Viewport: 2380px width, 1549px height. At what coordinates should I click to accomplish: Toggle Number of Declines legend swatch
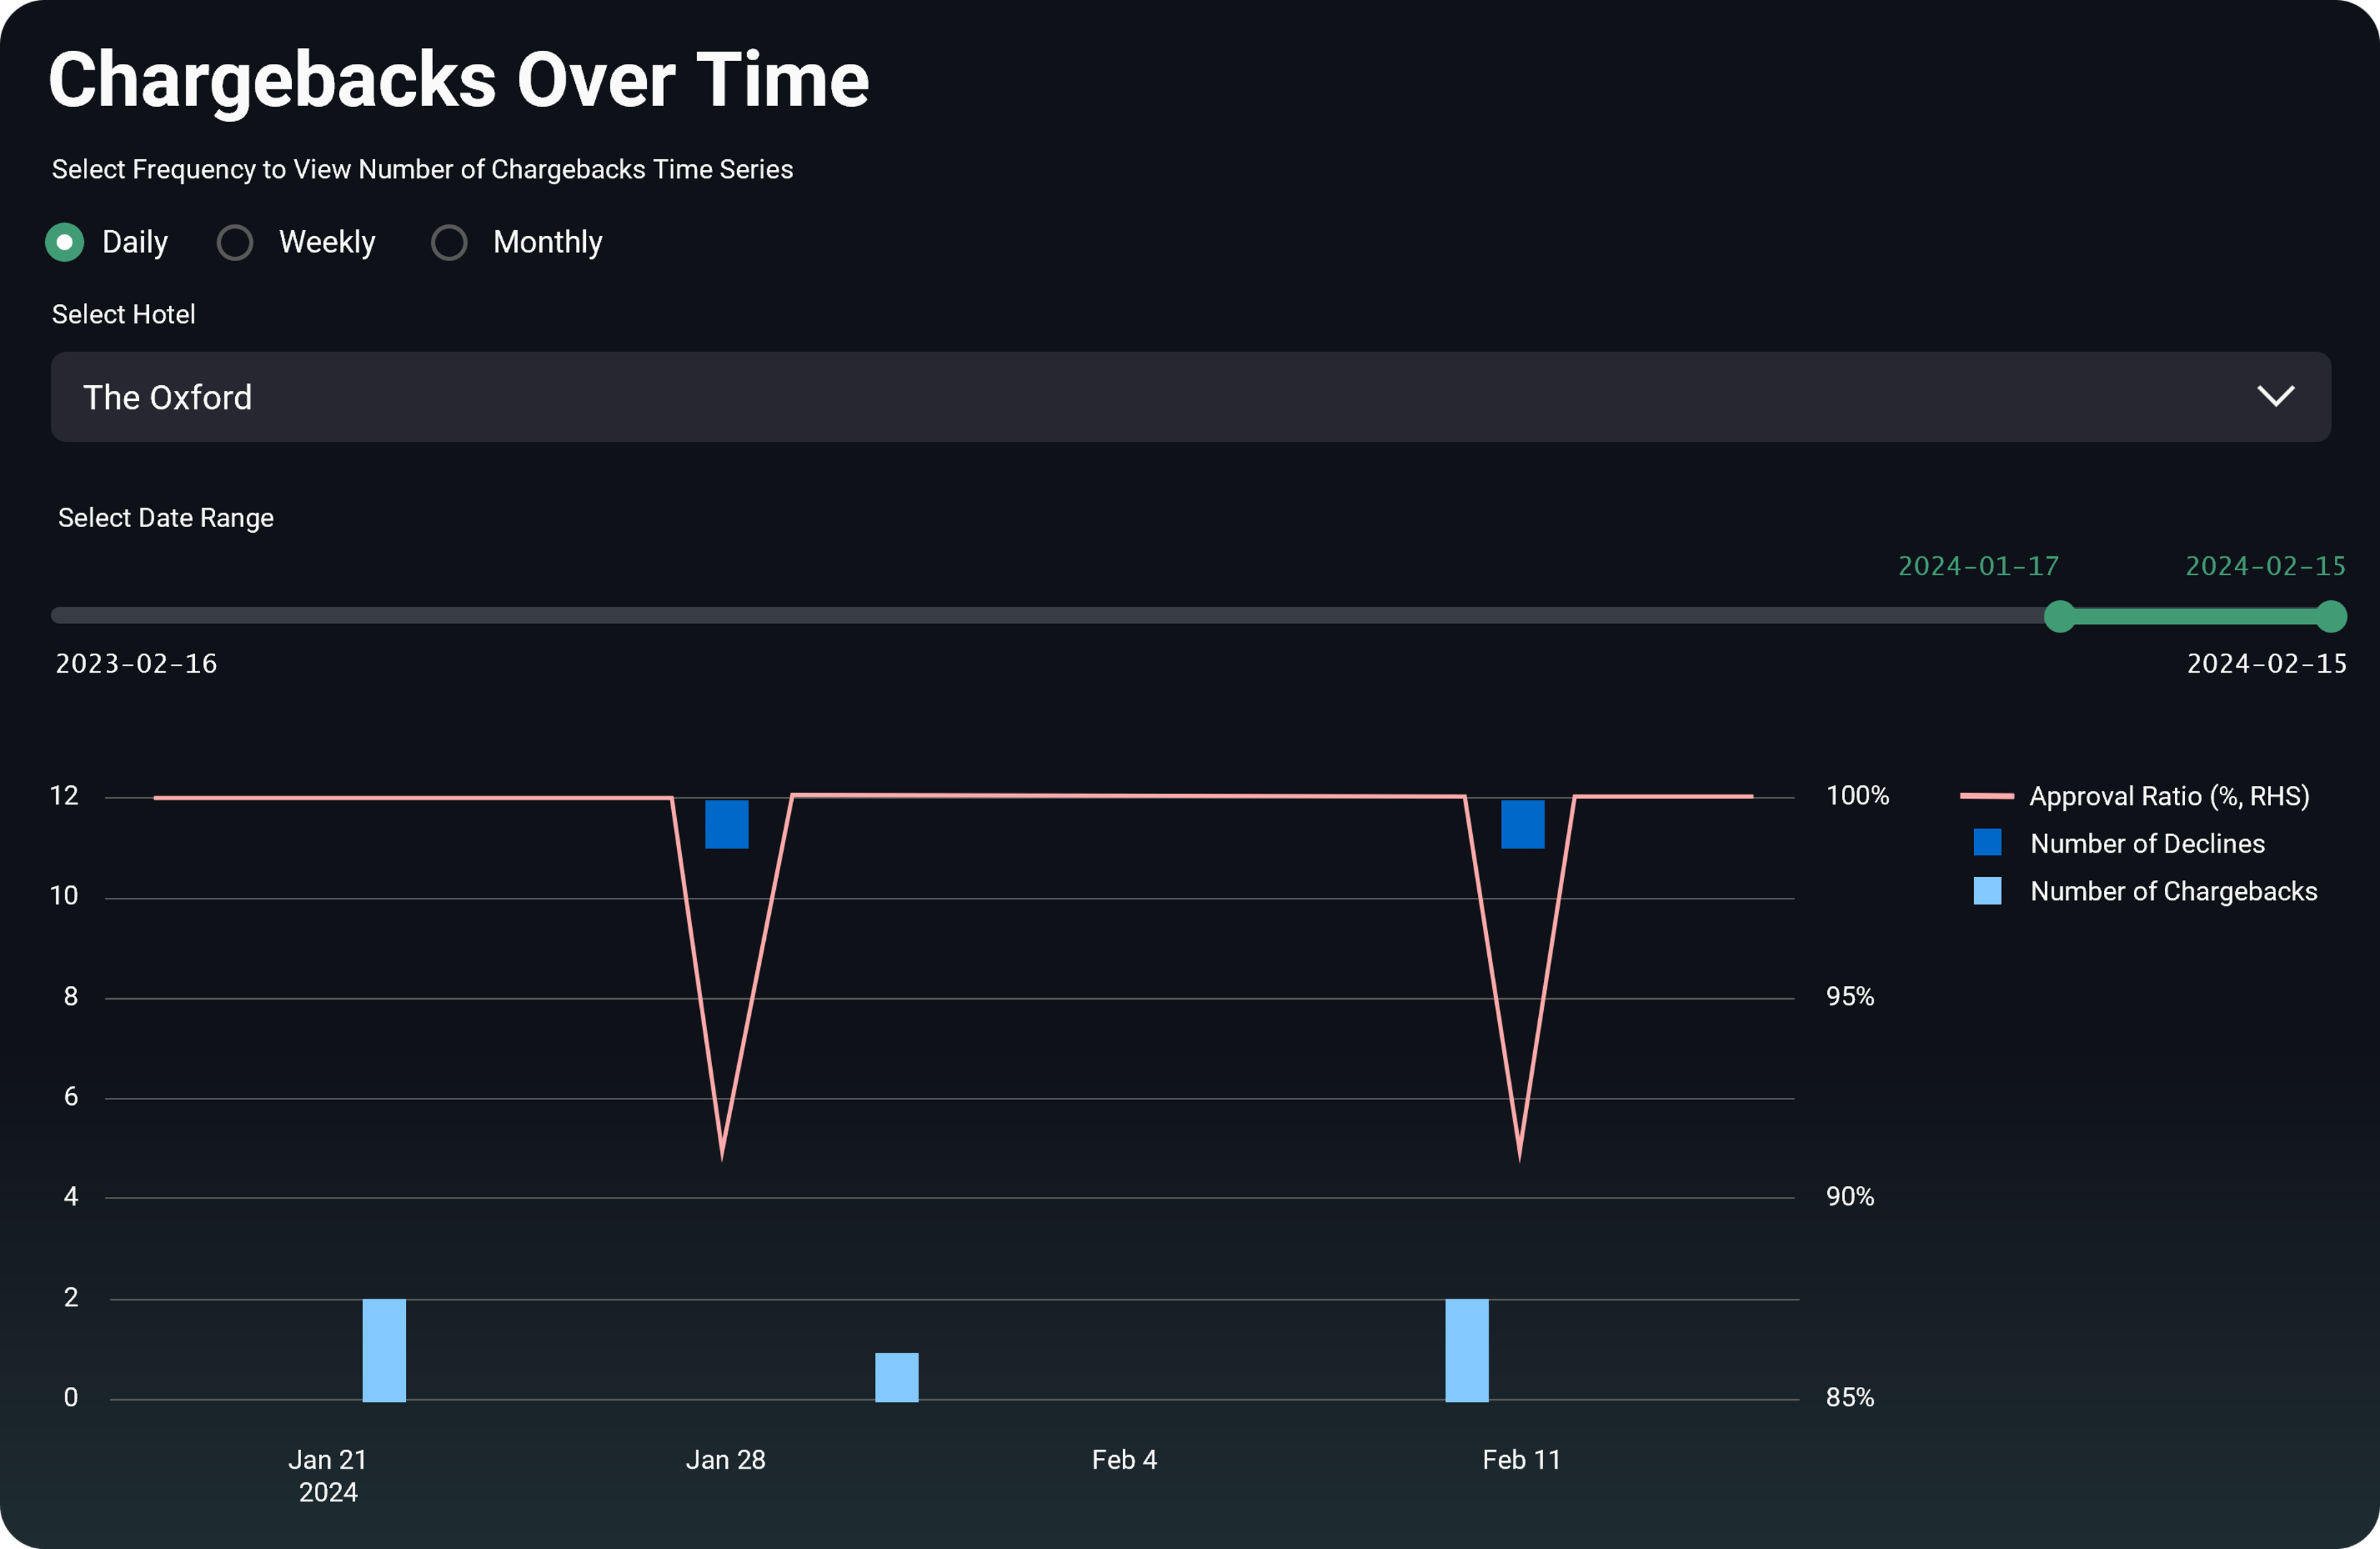coord(1987,843)
